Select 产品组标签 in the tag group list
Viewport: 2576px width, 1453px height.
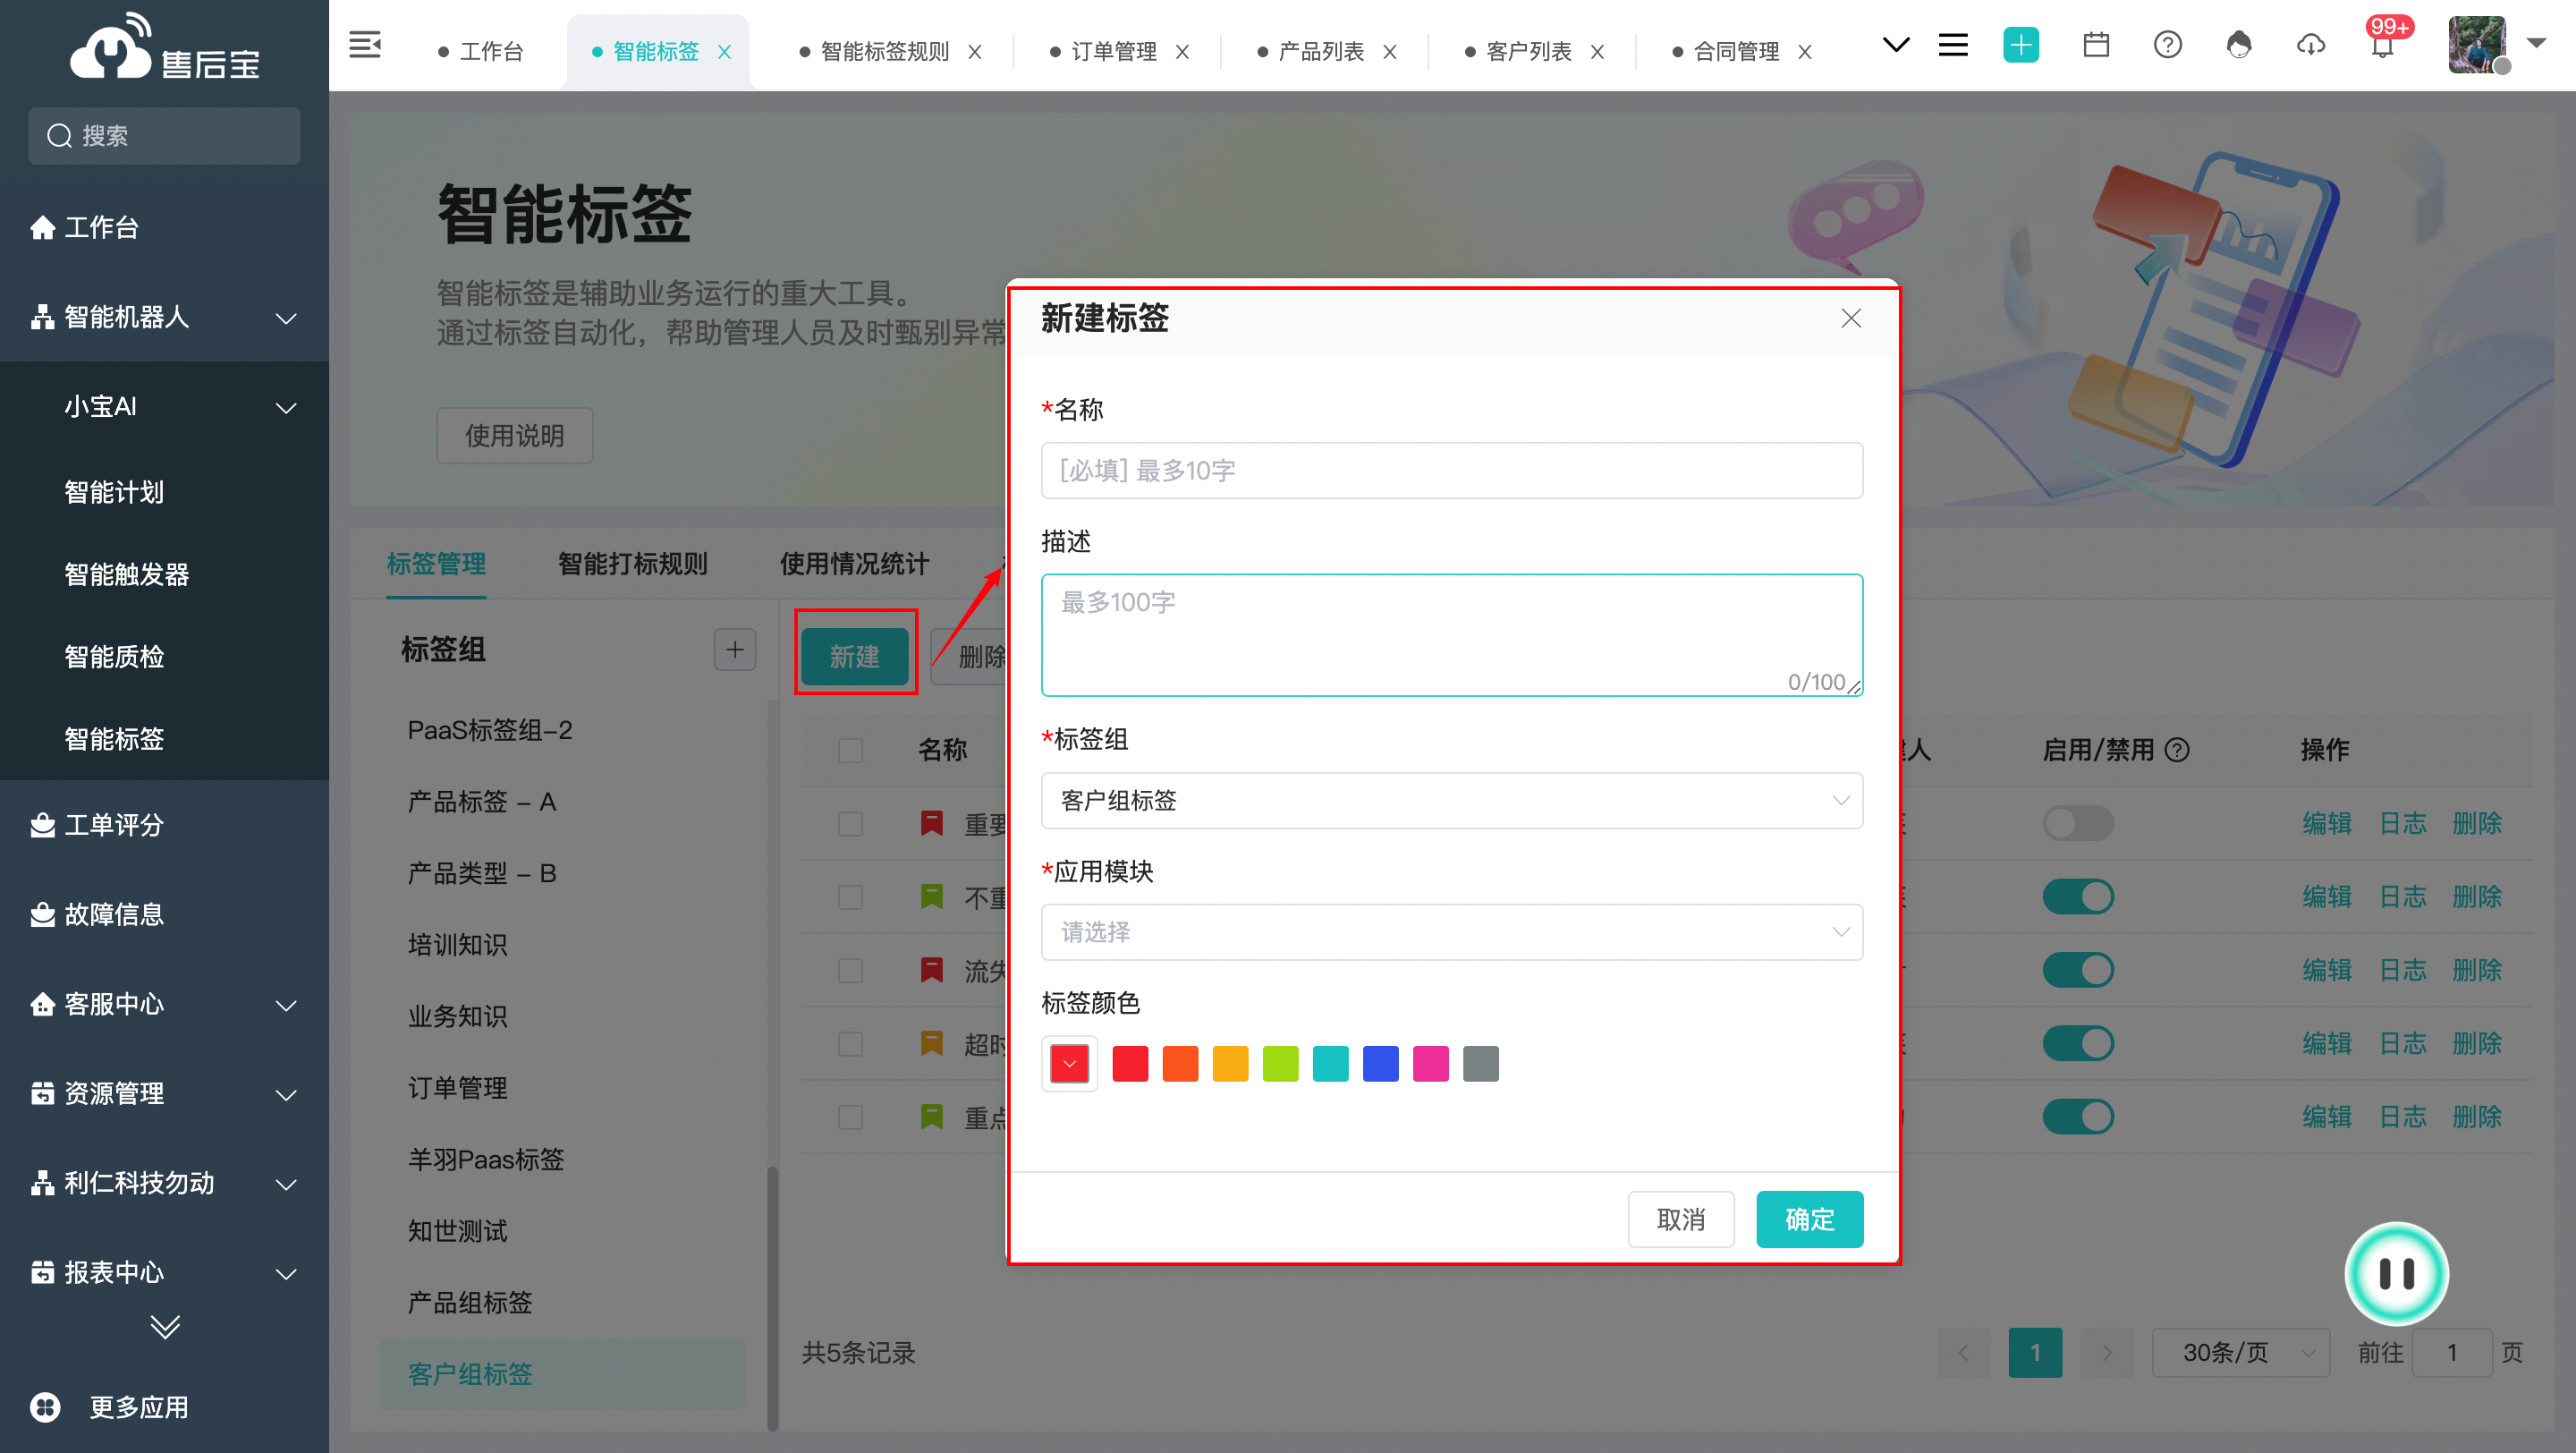(470, 1302)
